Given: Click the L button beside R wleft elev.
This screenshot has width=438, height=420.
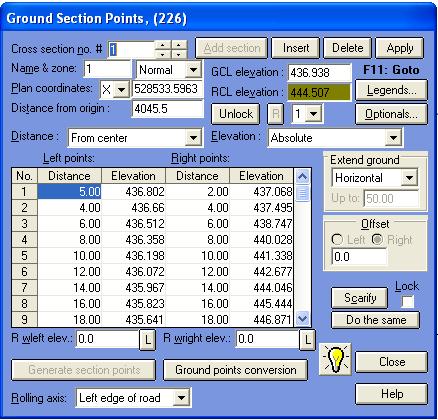Looking at the screenshot, I should click(x=148, y=340).
